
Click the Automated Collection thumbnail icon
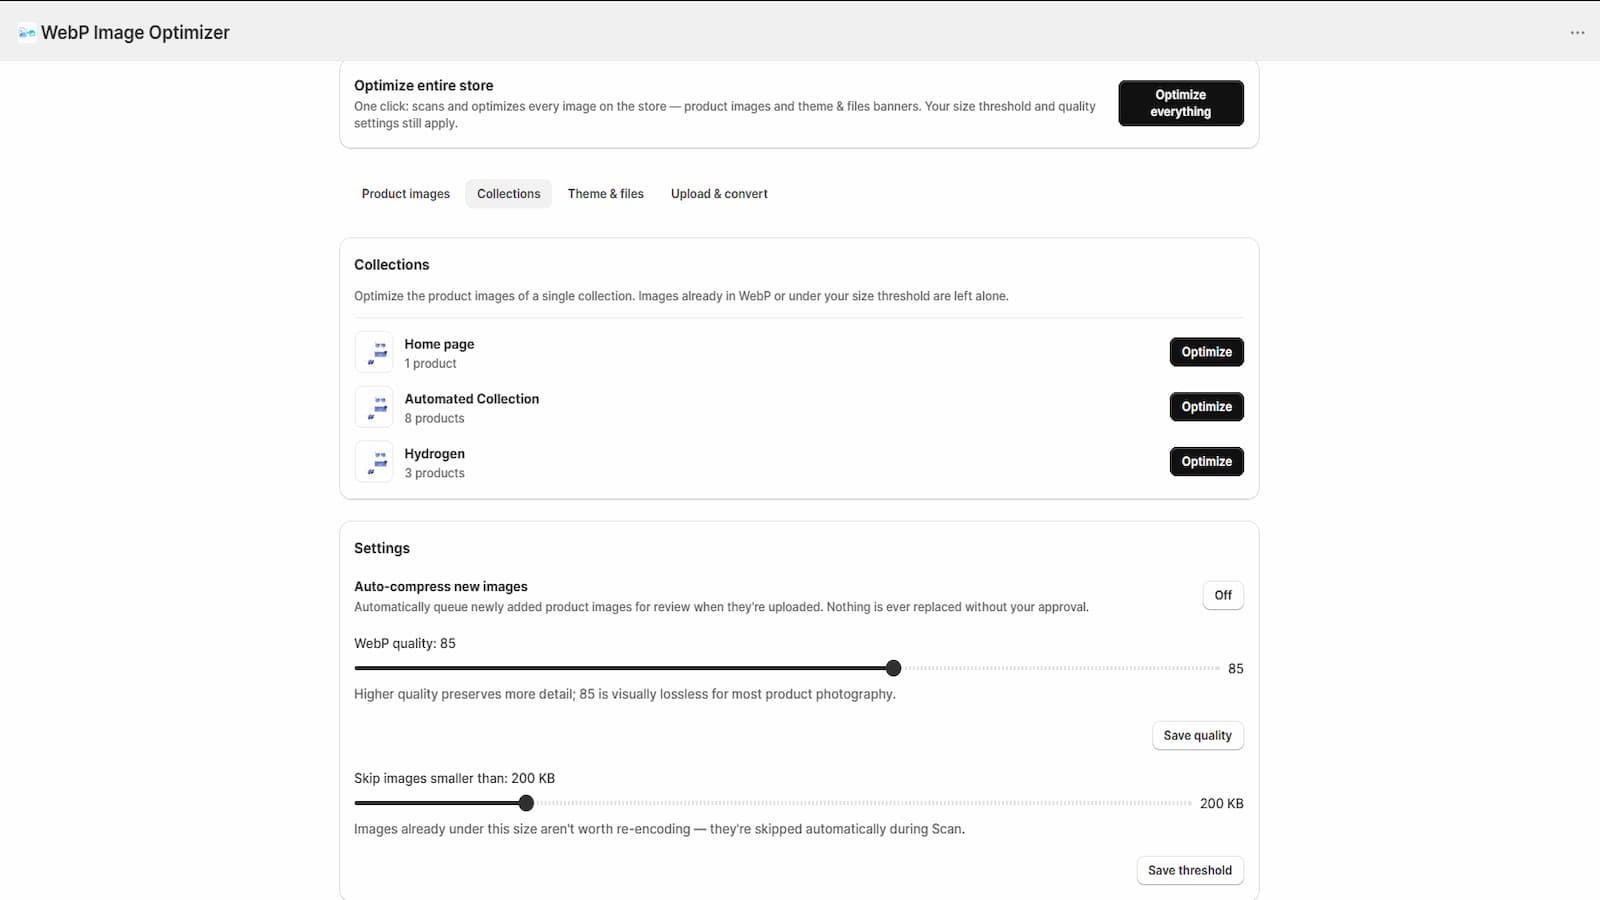(374, 407)
